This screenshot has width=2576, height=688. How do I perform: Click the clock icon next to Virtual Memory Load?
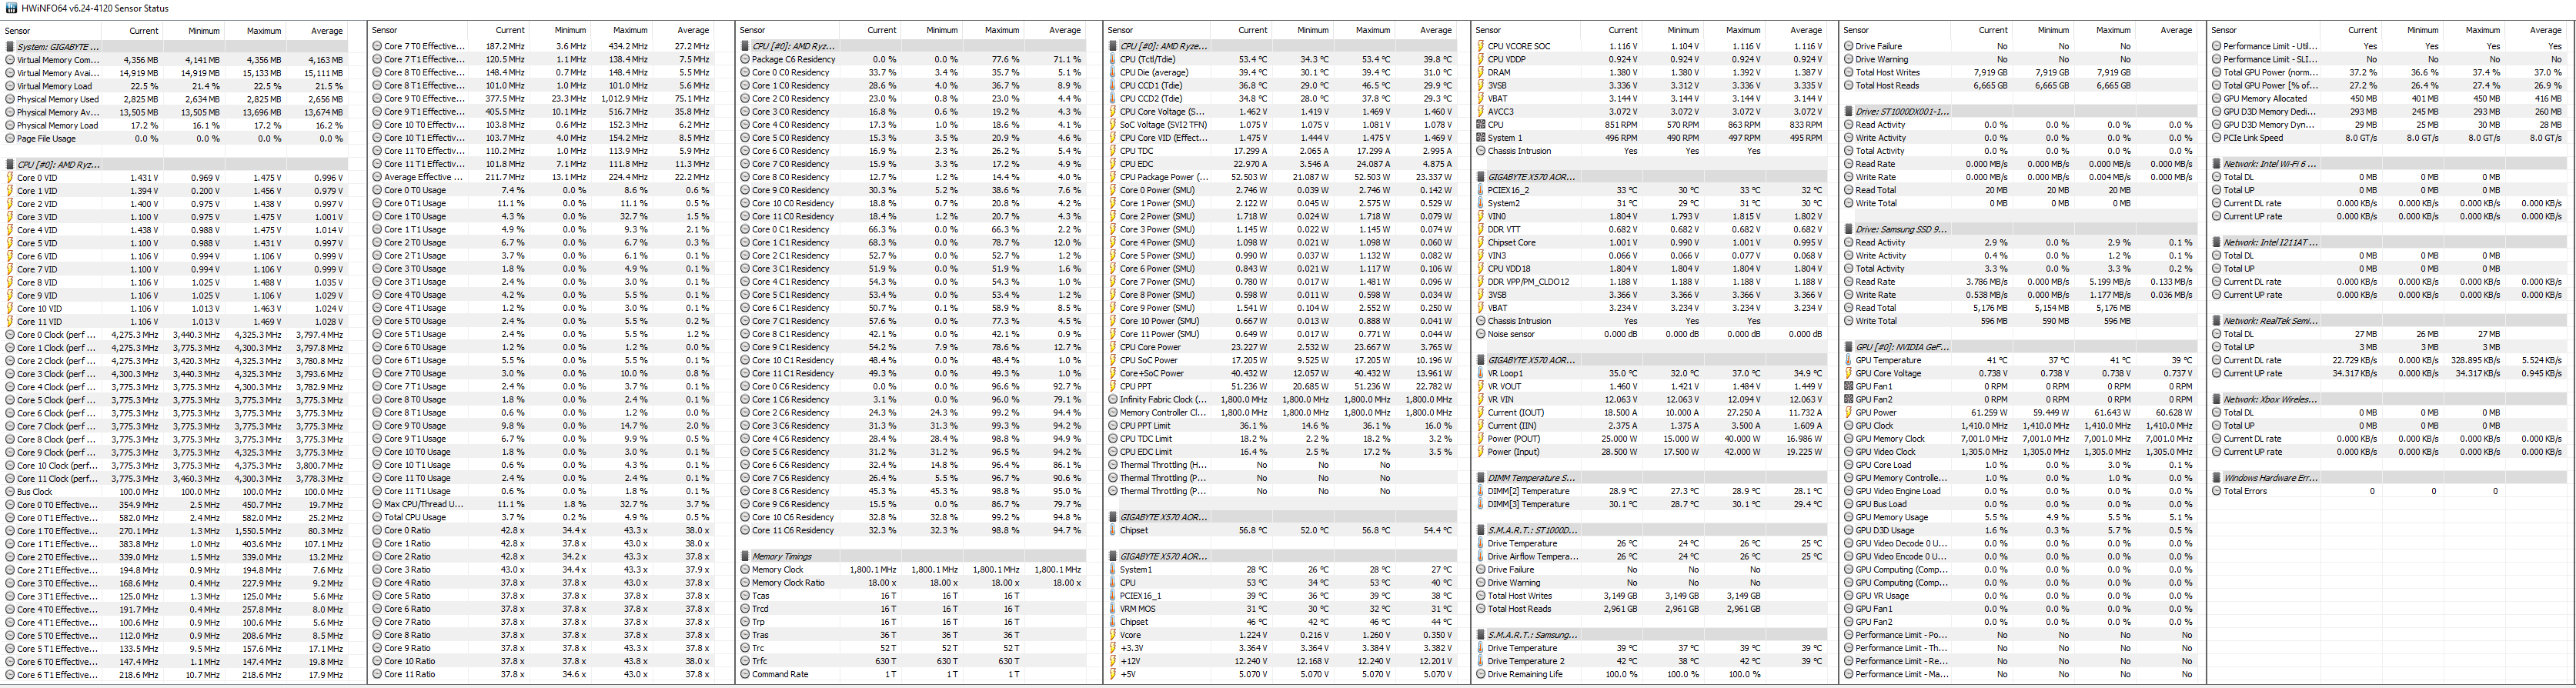click(10, 86)
